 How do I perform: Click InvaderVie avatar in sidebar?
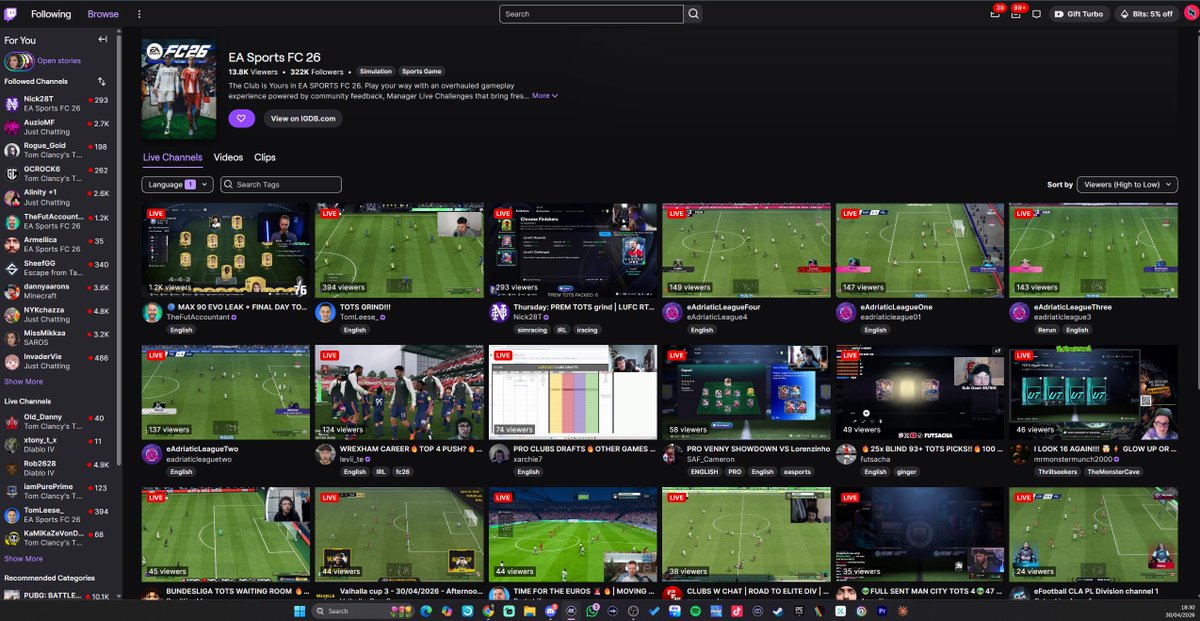tap(12, 361)
